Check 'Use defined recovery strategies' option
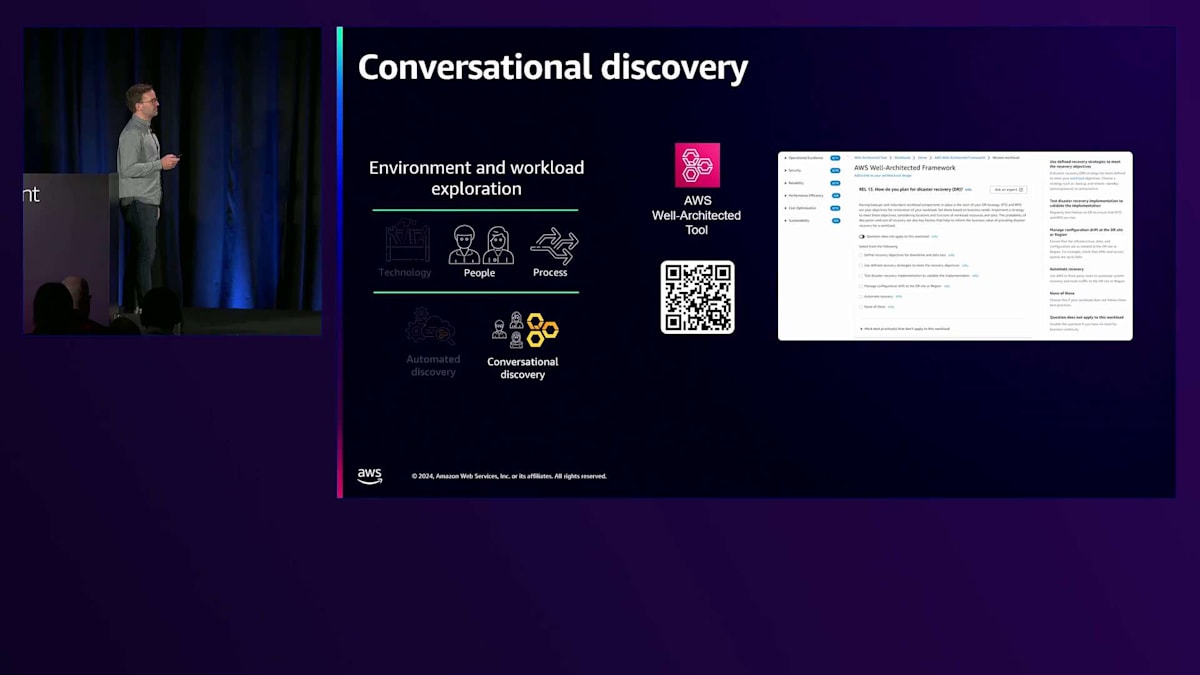This screenshot has height=675, width=1200. (861, 265)
